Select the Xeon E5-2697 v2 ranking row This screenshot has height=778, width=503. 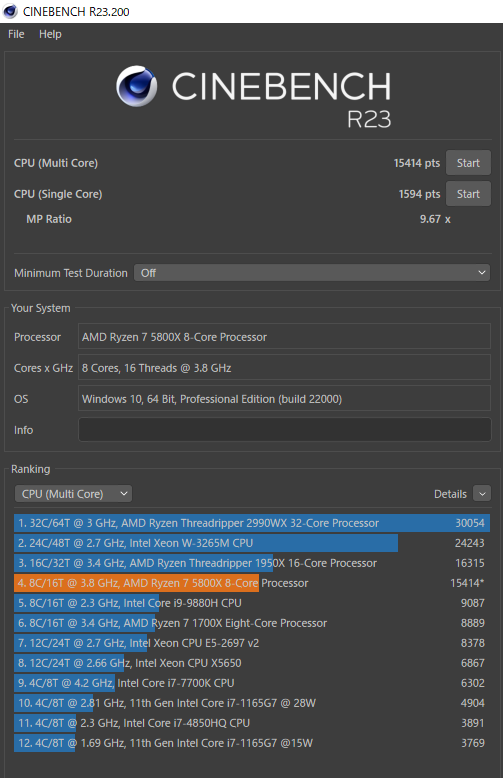pos(252,643)
